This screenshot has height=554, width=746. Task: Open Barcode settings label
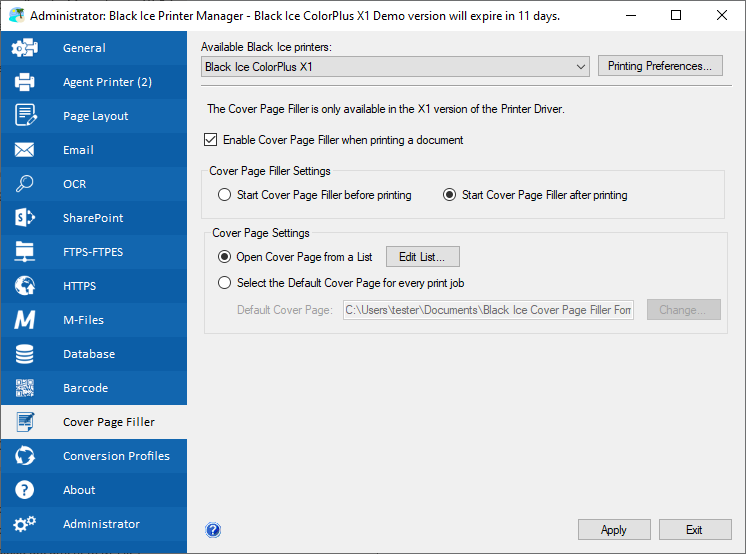coord(86,388)
